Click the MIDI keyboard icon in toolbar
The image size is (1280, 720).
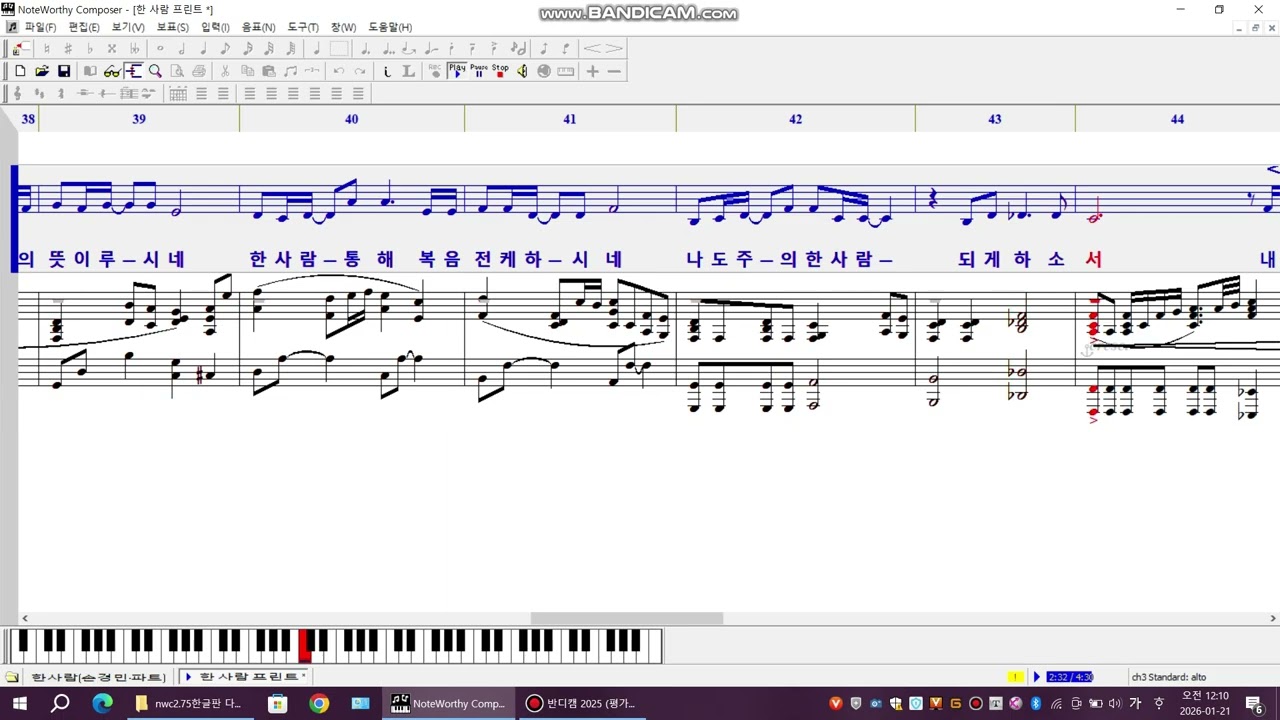click(566, 71)
